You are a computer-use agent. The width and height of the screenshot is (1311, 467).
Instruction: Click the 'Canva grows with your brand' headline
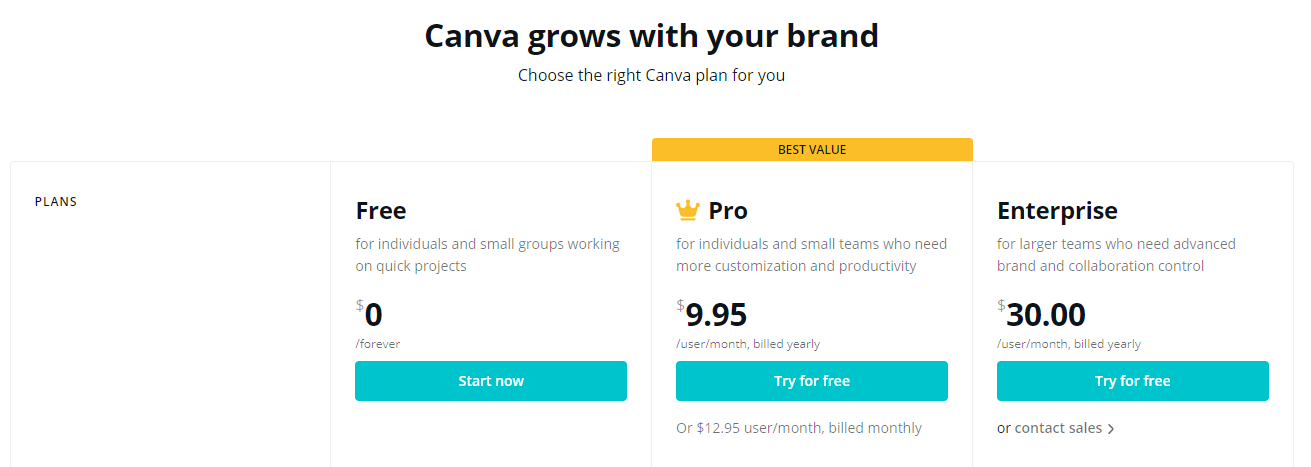click(652, 36)
